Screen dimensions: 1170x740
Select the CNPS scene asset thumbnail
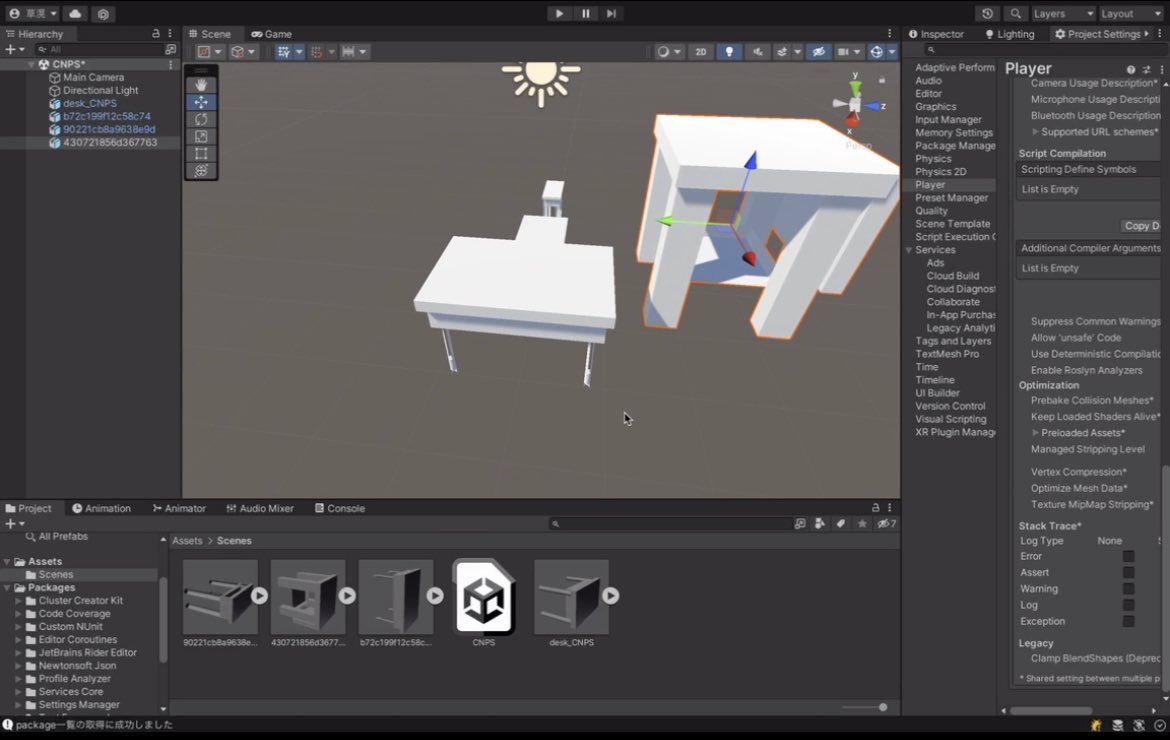[x=484, y=597]
